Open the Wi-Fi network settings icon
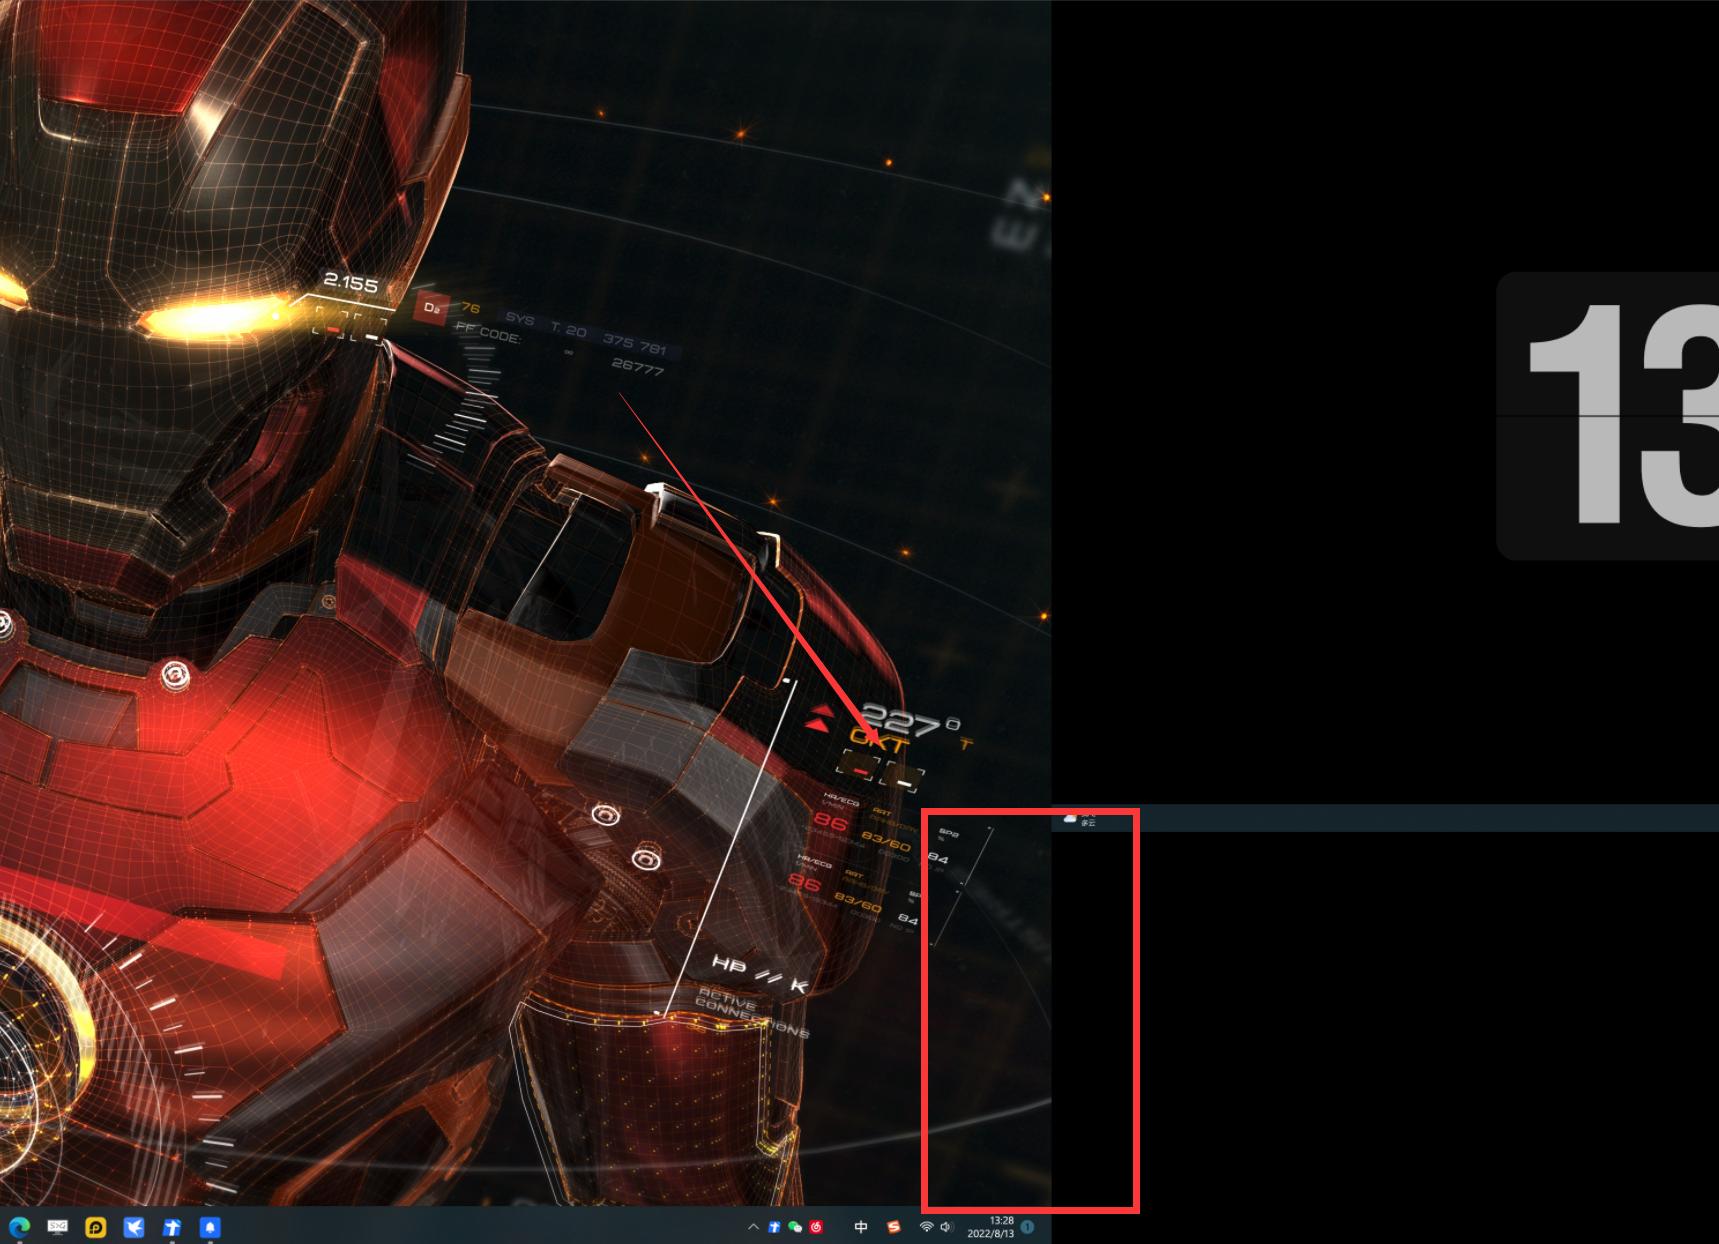1719x1244 pixels. (926, 1227)
